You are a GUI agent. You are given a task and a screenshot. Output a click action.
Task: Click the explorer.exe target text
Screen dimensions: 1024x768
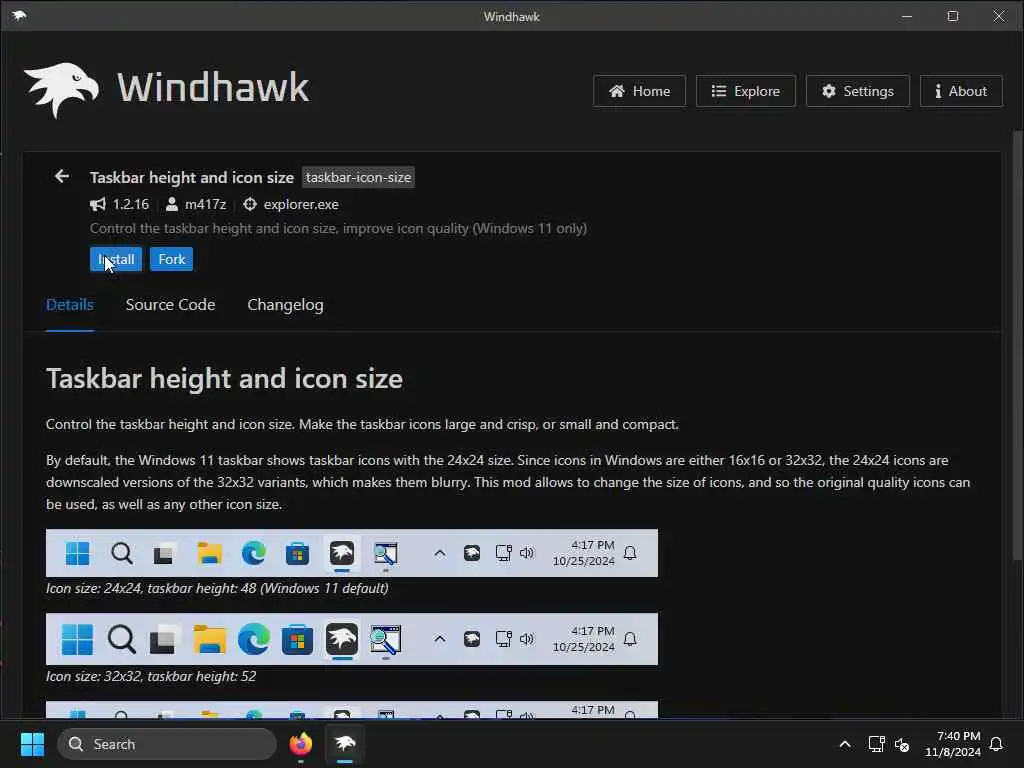point(301,204)
